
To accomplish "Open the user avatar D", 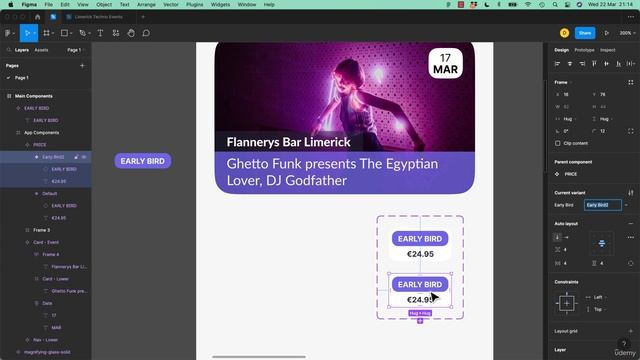I will point(564,33).
